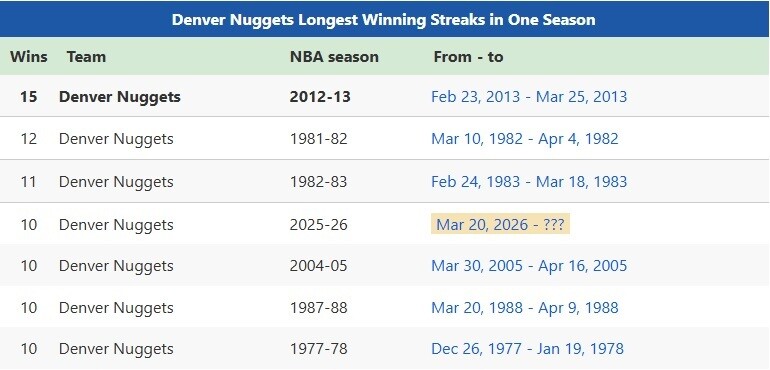The height and width of the screenshot is (370, 770).
Task: Open the Feb 23, 2013 - Mar 25, 2013 streak link
Action: click(x=529, y=96)
